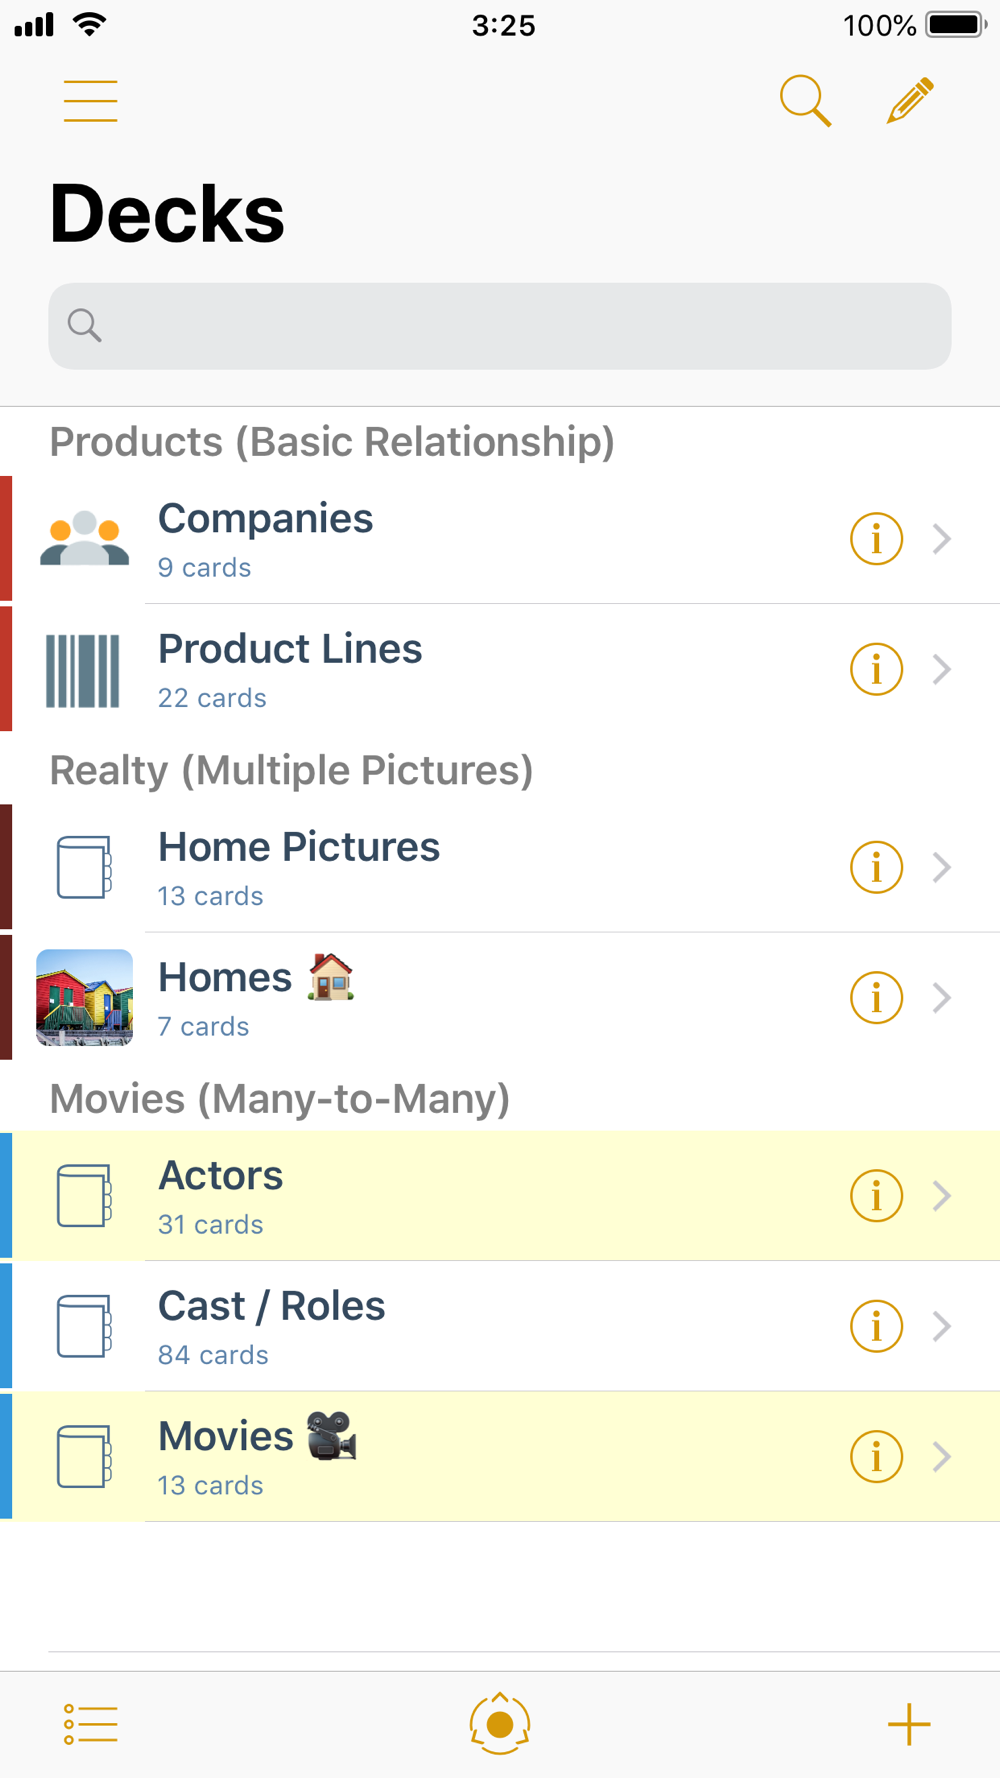
Task: Open info for Companies deck
Action: point(876,539)
